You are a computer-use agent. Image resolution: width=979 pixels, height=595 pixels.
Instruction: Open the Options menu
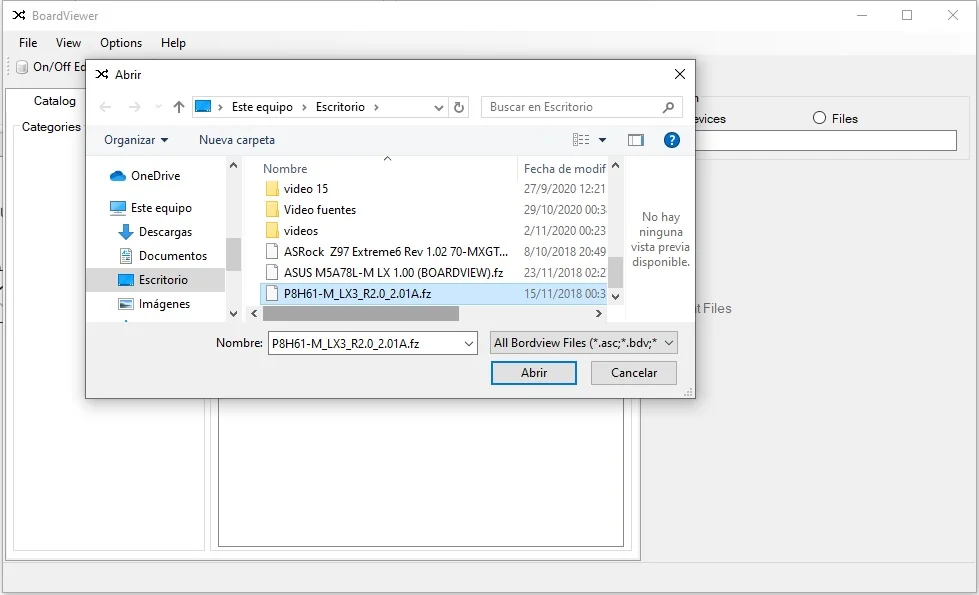(x=121, y=43)
